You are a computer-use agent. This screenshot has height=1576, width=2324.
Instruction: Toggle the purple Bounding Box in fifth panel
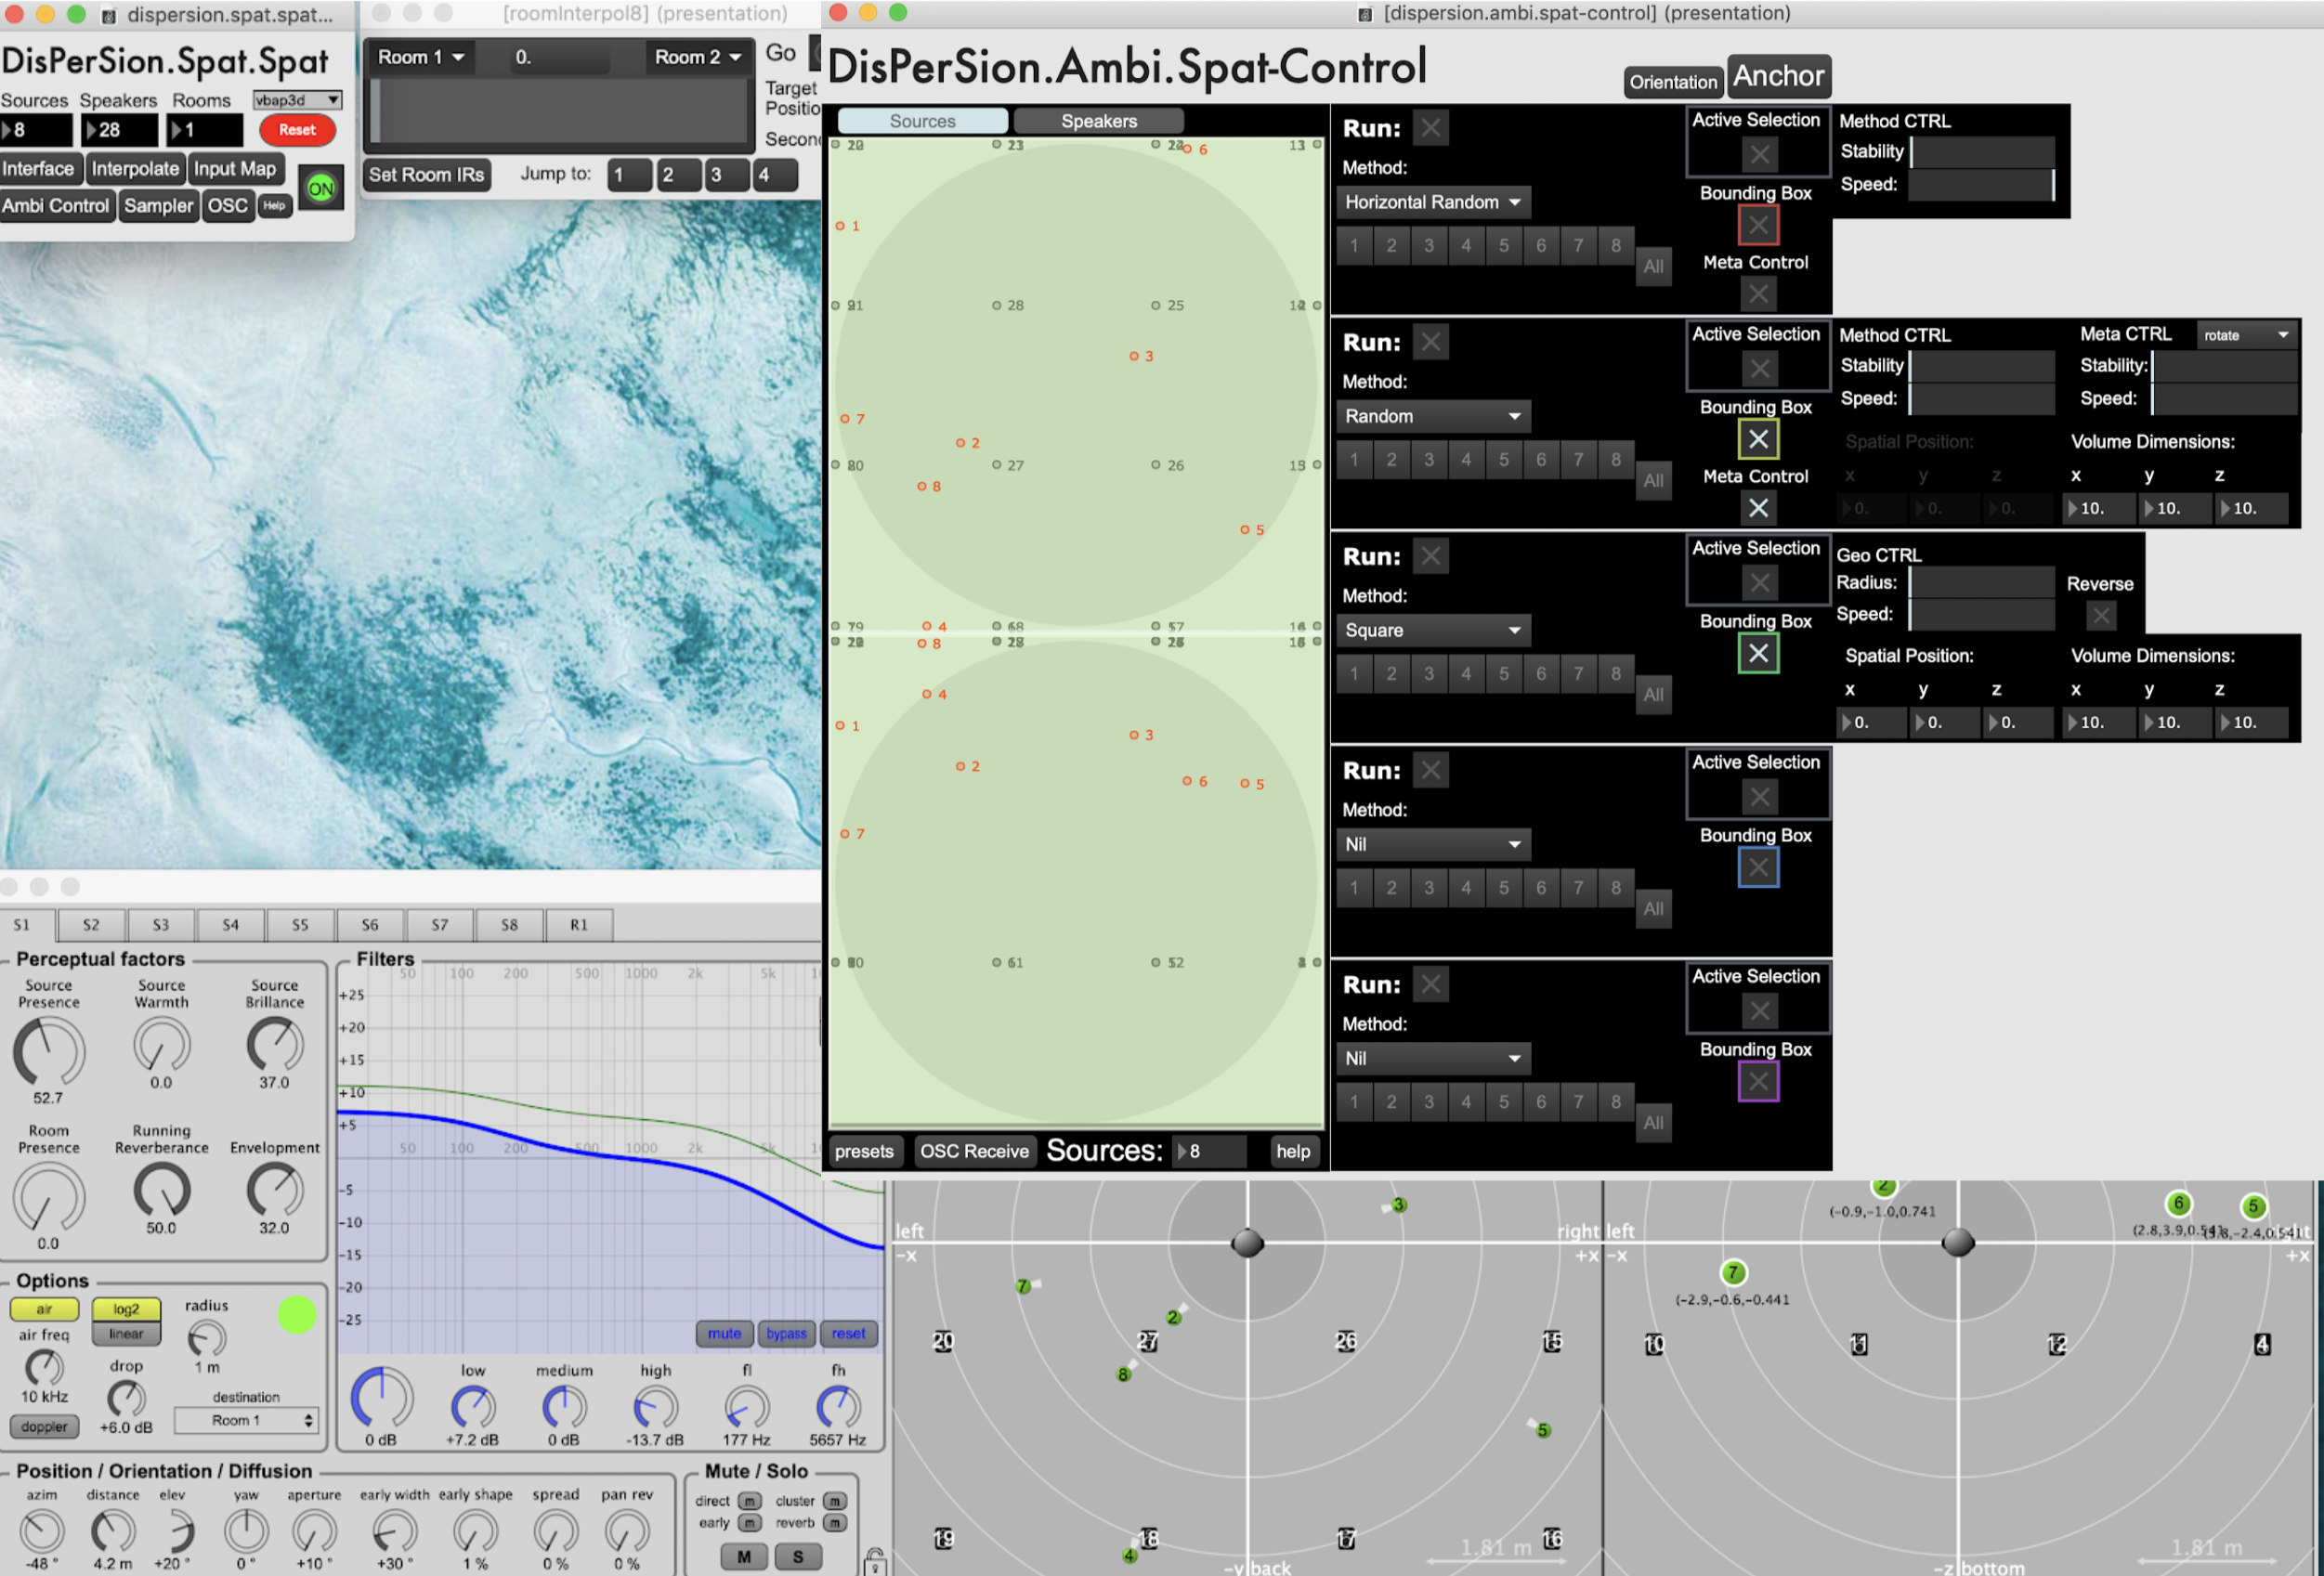[1758, 1081]
